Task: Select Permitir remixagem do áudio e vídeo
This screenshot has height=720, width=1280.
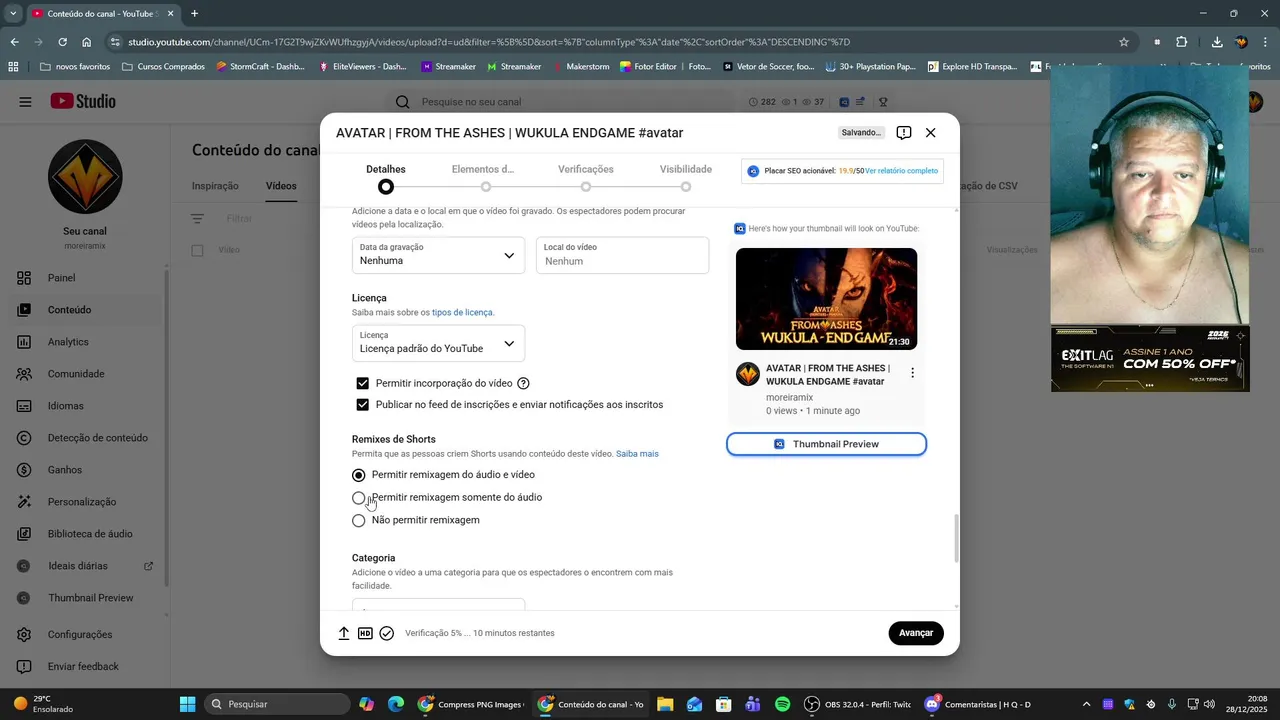Action: (x=358, y=475)
